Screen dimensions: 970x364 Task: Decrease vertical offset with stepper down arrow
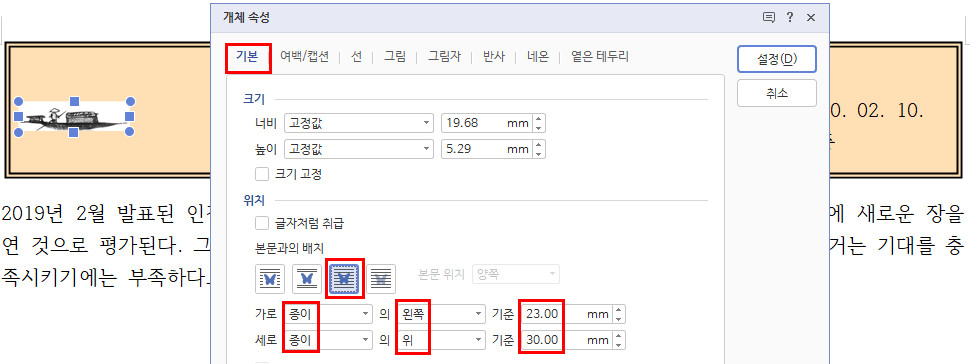619,345
